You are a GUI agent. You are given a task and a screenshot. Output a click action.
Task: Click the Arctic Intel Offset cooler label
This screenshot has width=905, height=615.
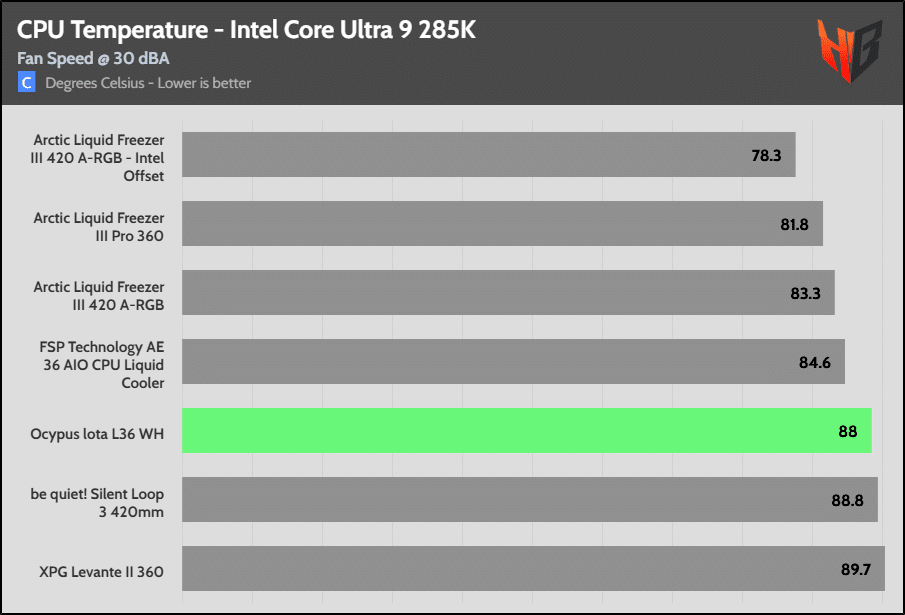(98, 158)
